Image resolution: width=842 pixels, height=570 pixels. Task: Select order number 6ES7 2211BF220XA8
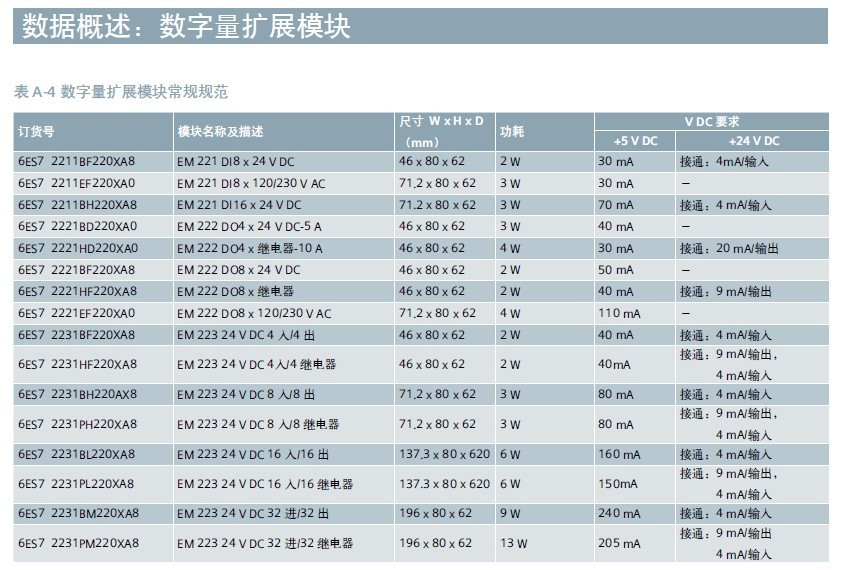pos(76,161)
